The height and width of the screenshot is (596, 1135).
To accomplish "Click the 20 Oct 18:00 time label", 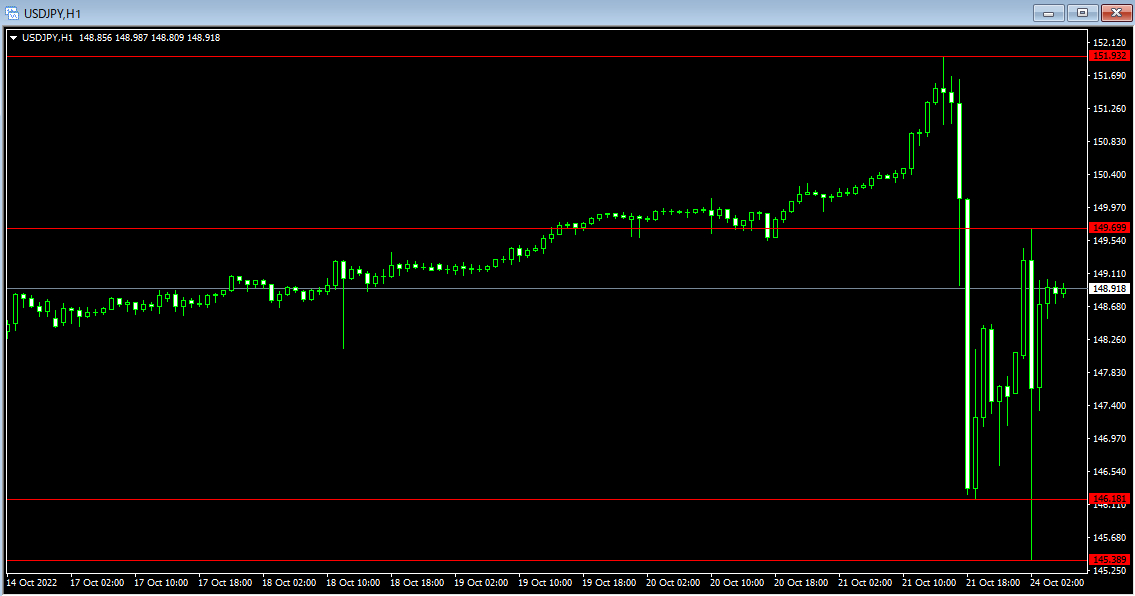I will pyautogui.click(x=801, y=583).
